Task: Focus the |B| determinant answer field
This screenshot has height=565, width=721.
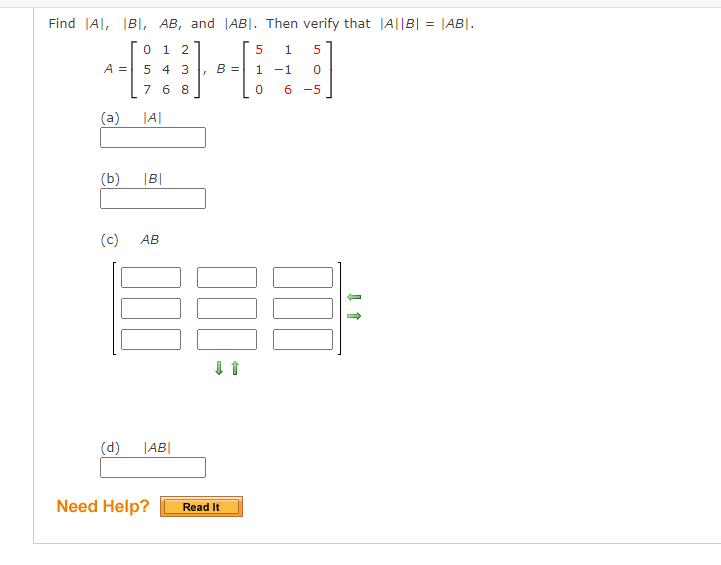Action: (153, 199)
